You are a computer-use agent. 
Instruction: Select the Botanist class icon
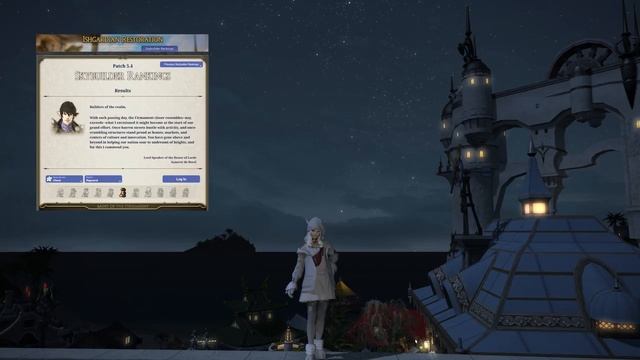pyautogui.click(x=173, y=192)
